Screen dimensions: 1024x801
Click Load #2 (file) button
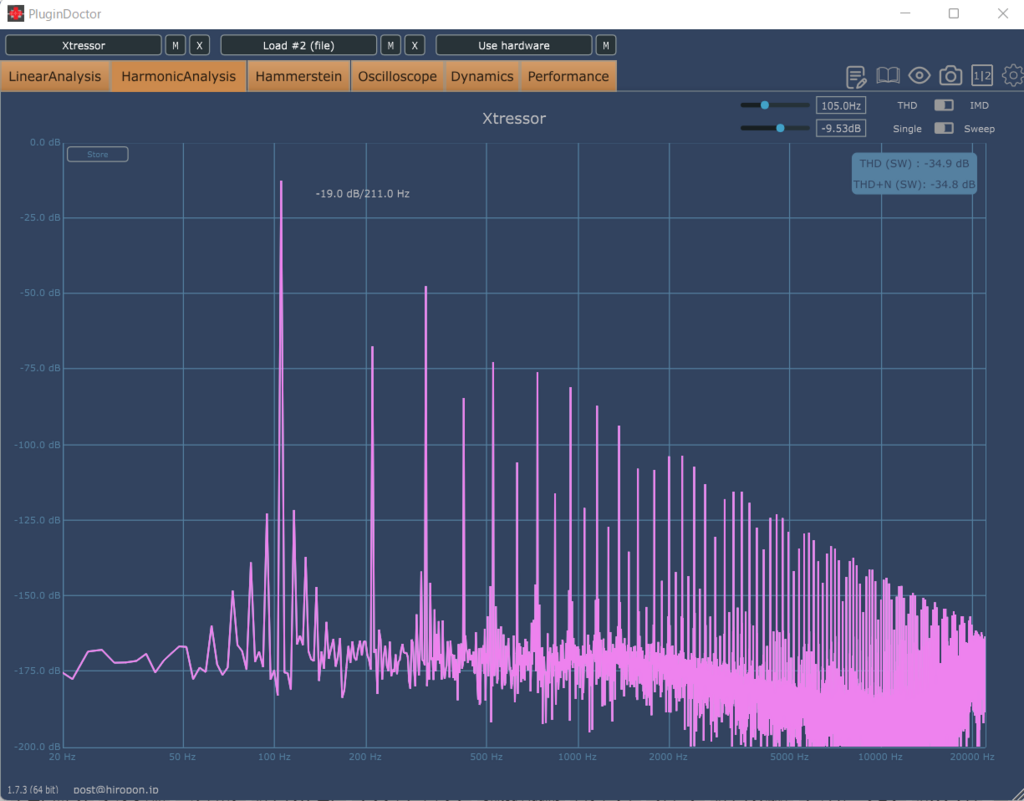pos(298,45)
